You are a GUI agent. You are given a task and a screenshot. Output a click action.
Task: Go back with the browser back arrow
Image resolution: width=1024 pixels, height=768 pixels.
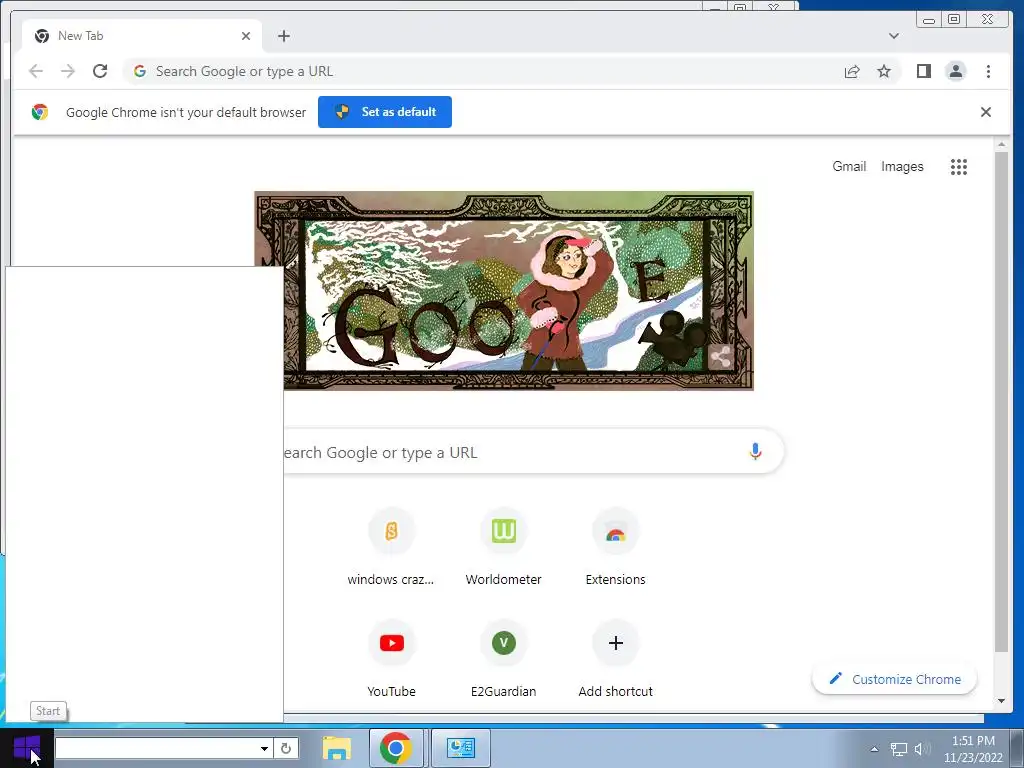[x=36, y=71]
